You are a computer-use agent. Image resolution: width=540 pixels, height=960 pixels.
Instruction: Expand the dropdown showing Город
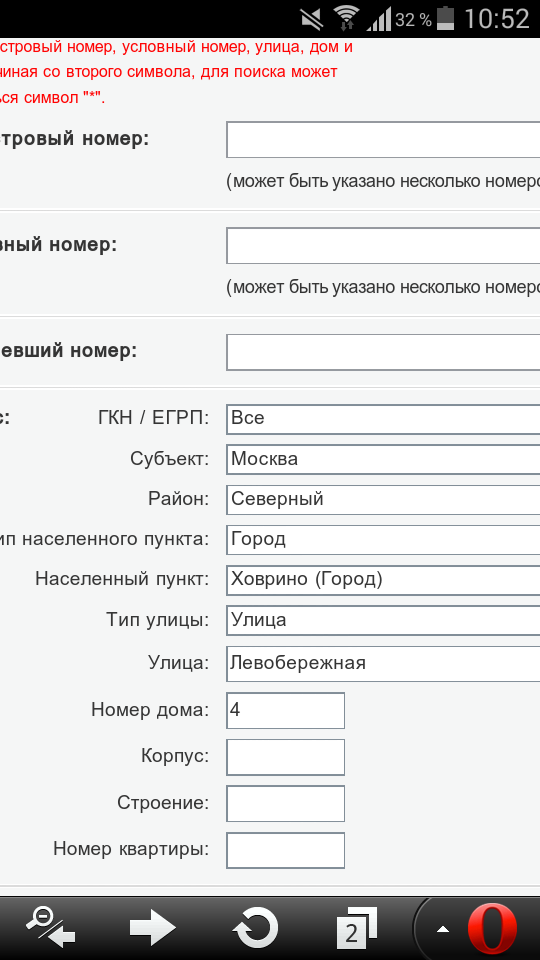click(x=383, y=540)
